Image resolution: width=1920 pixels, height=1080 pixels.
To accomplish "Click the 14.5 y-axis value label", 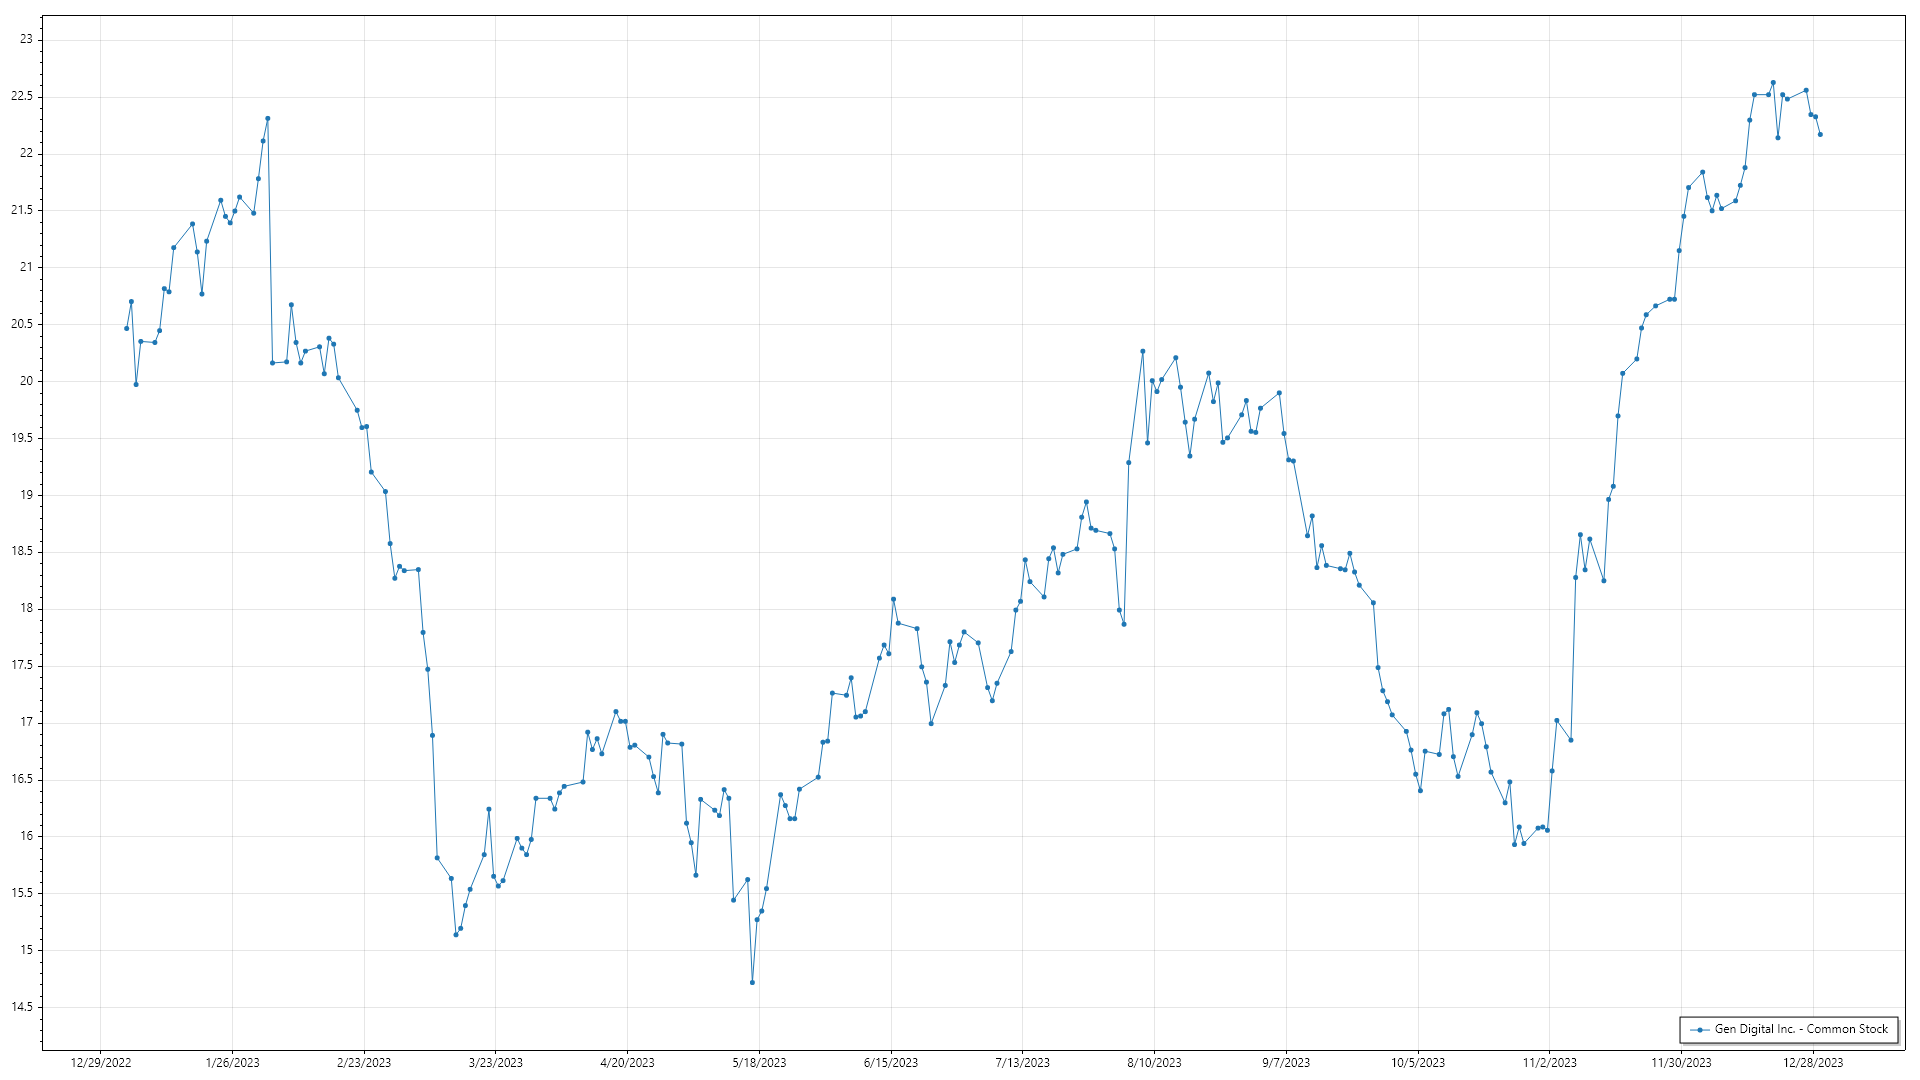I will coord(22,1008).
